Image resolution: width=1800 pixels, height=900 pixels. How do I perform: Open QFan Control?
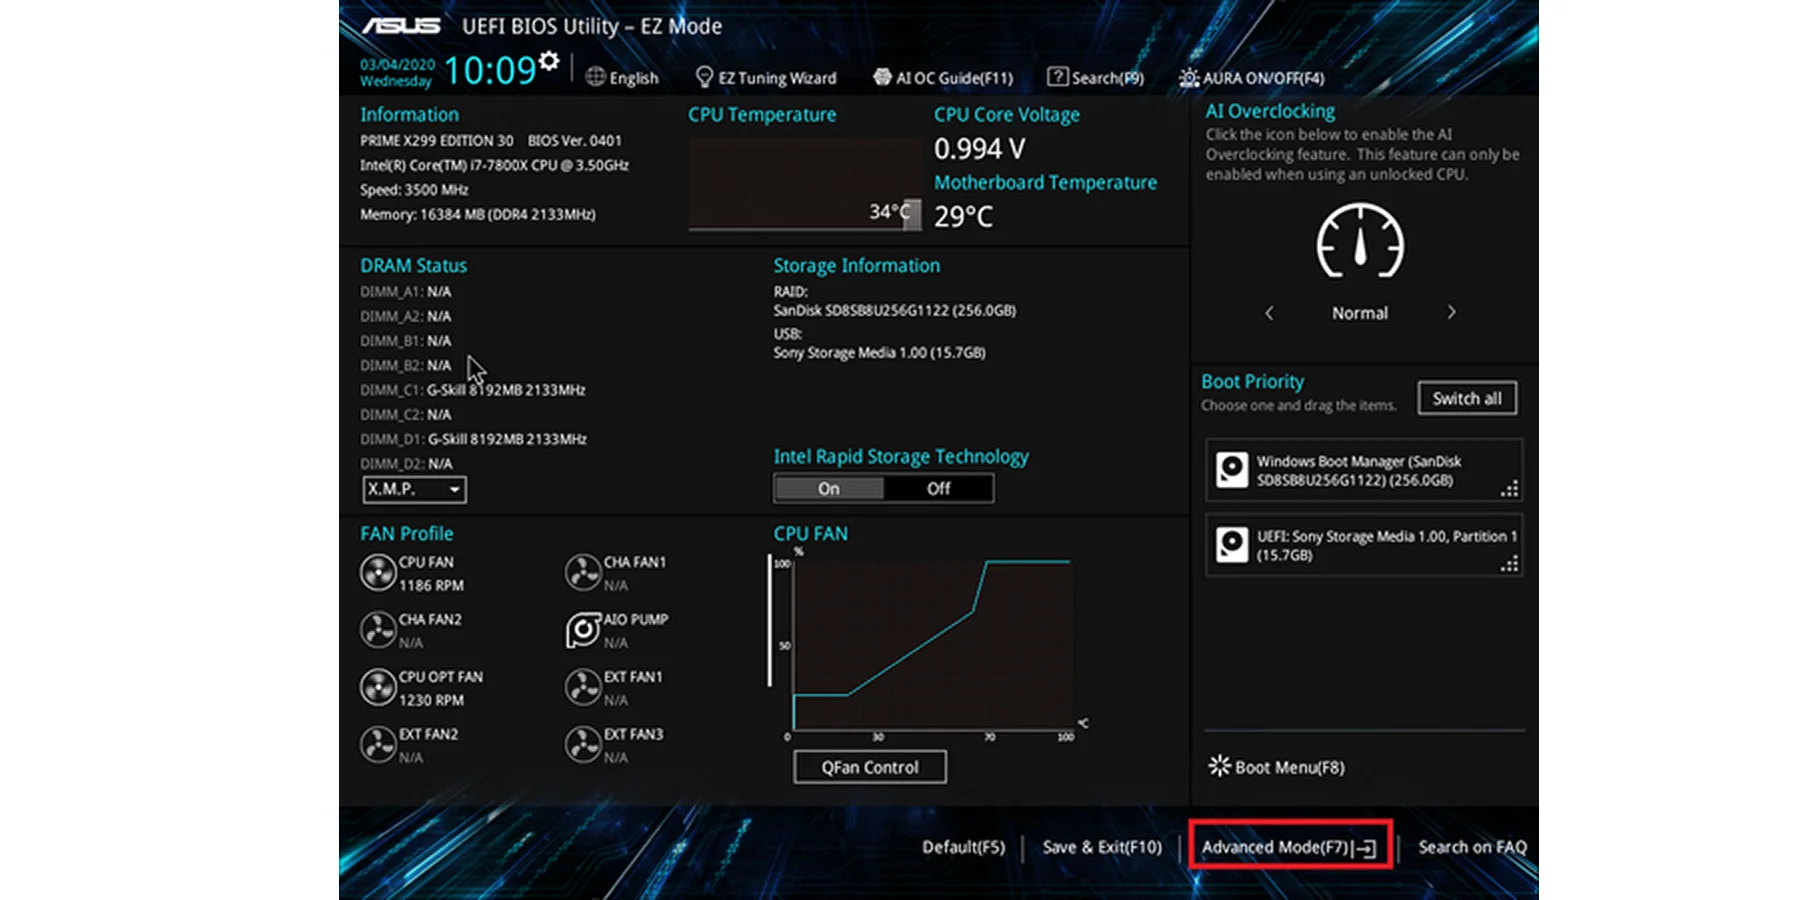click(x=869, y=766)
